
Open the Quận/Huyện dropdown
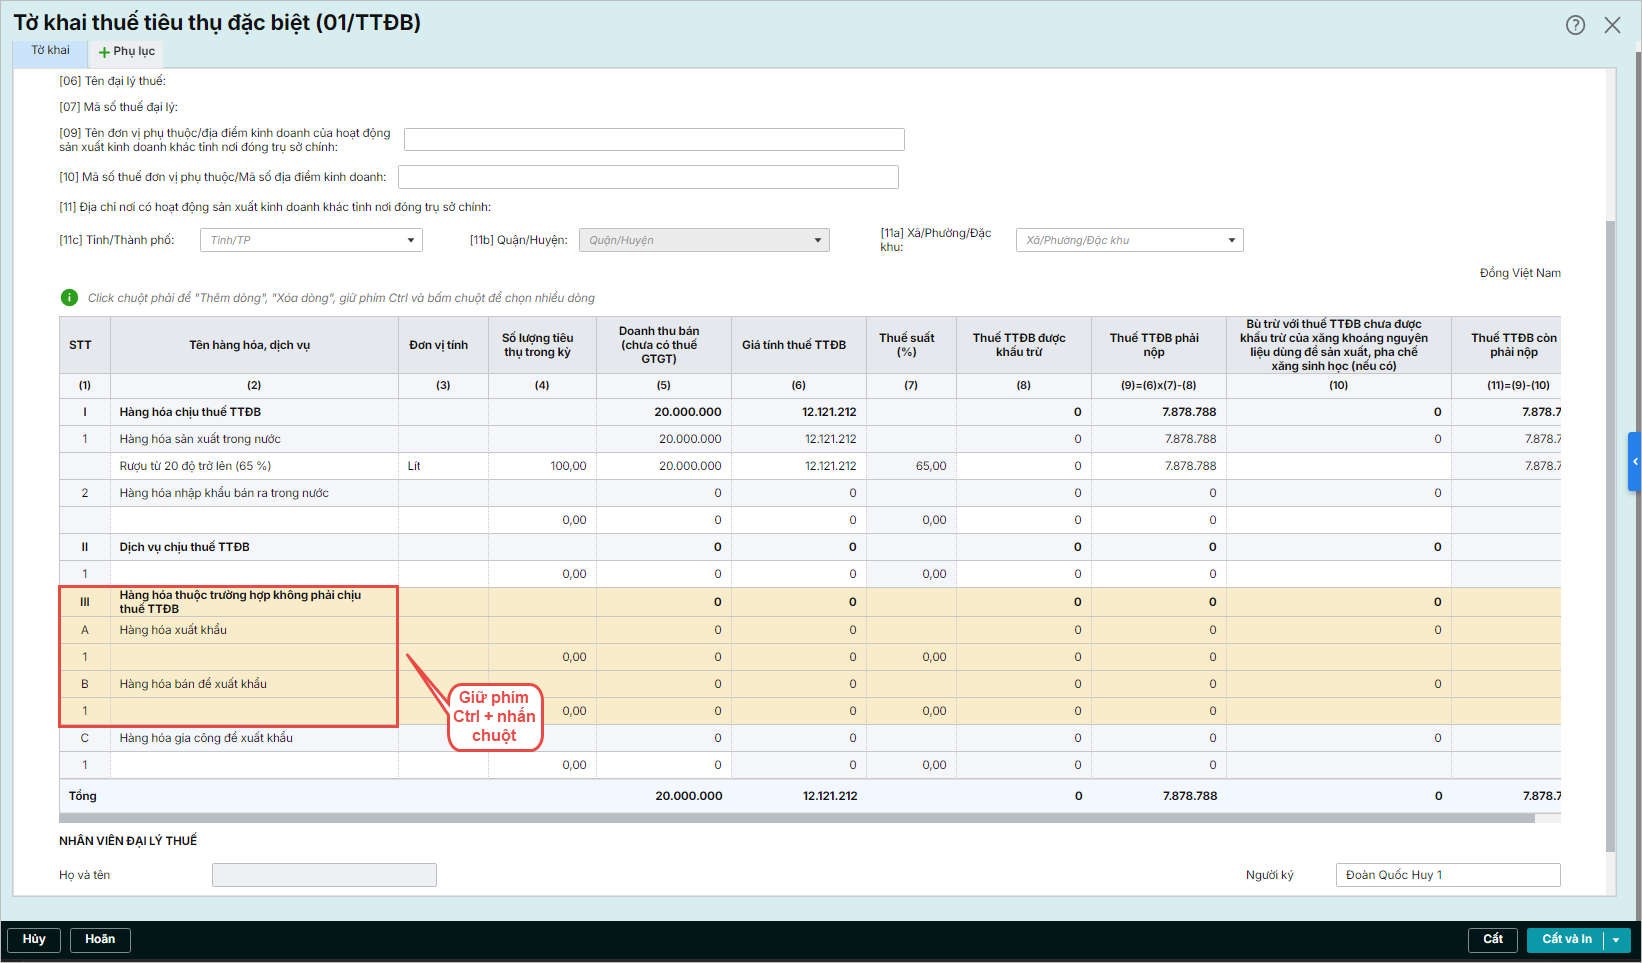tap(704, 240)
